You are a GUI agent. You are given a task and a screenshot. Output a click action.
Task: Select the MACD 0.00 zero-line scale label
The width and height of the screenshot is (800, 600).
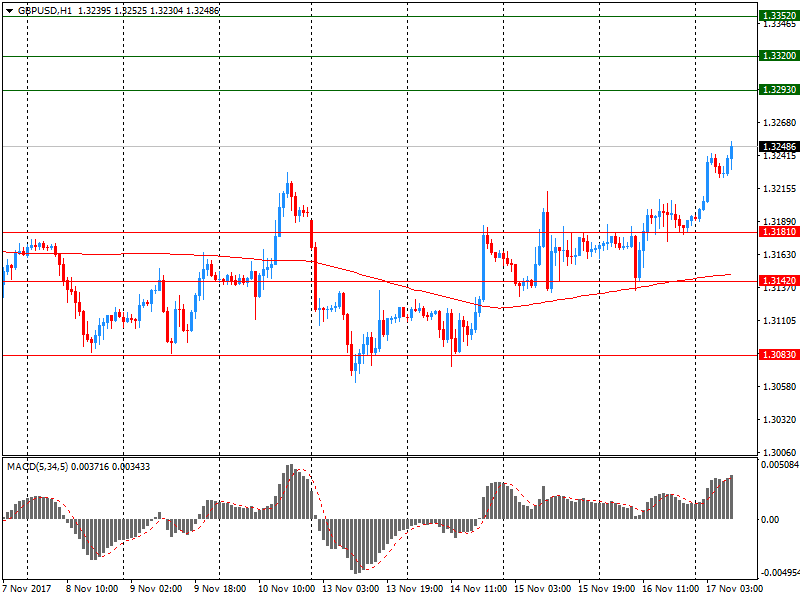click(x=770, y=520)
